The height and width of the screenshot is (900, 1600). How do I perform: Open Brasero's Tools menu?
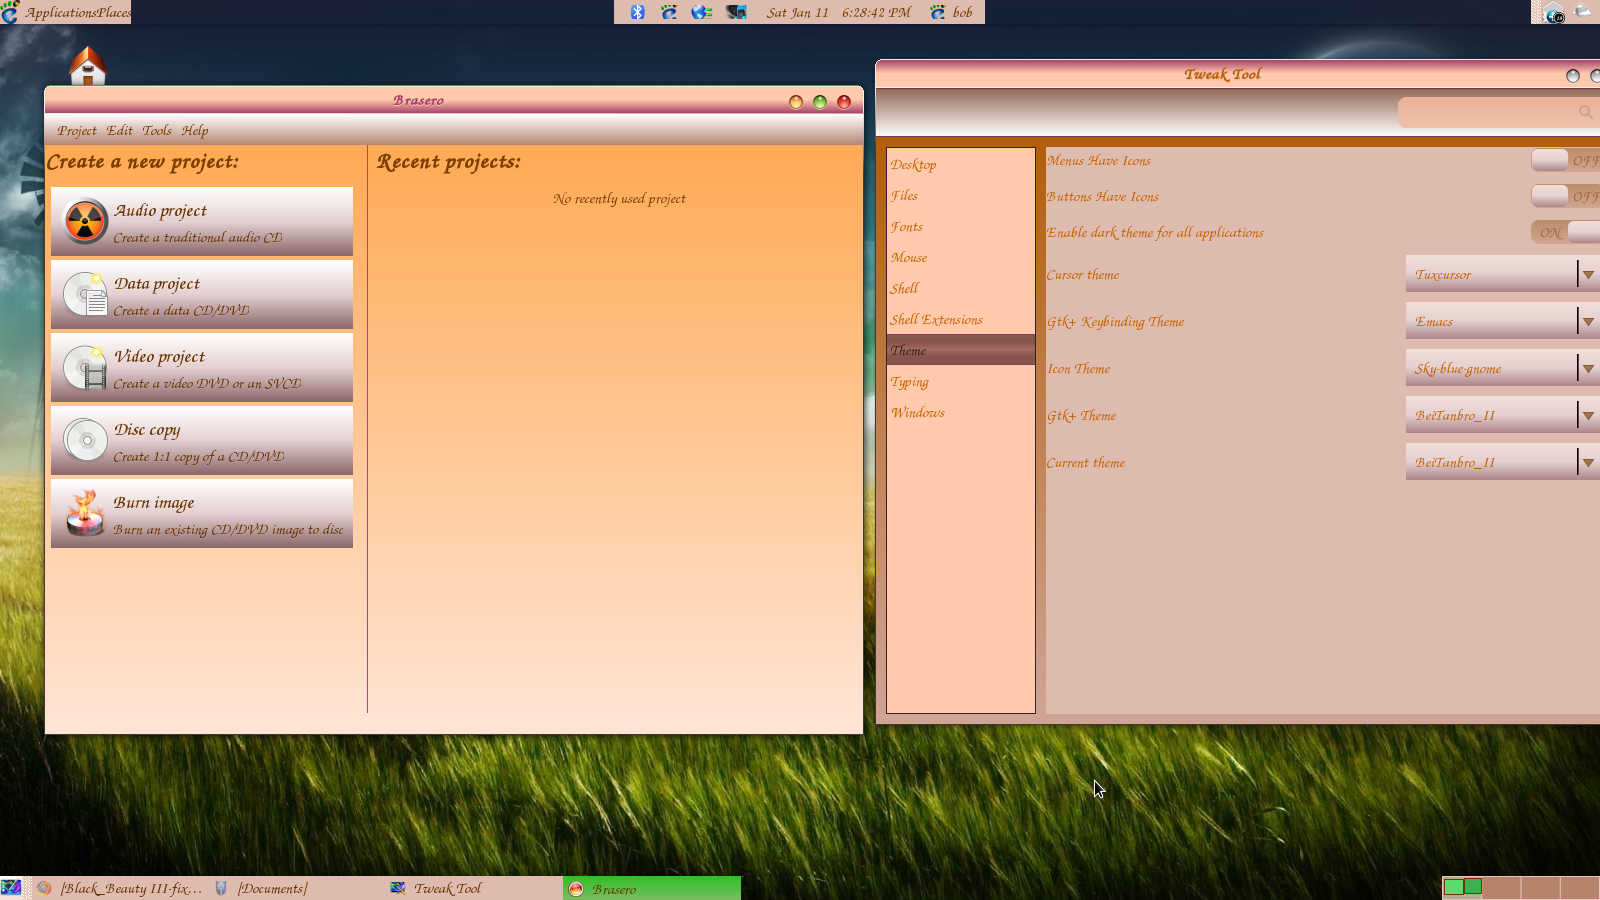tap(157, 130)
